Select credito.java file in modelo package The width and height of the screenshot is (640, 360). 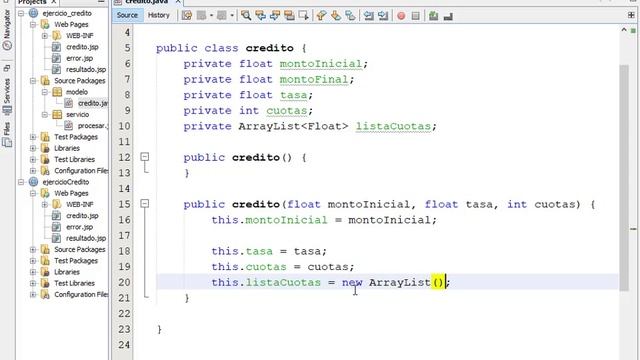[93, 103]
